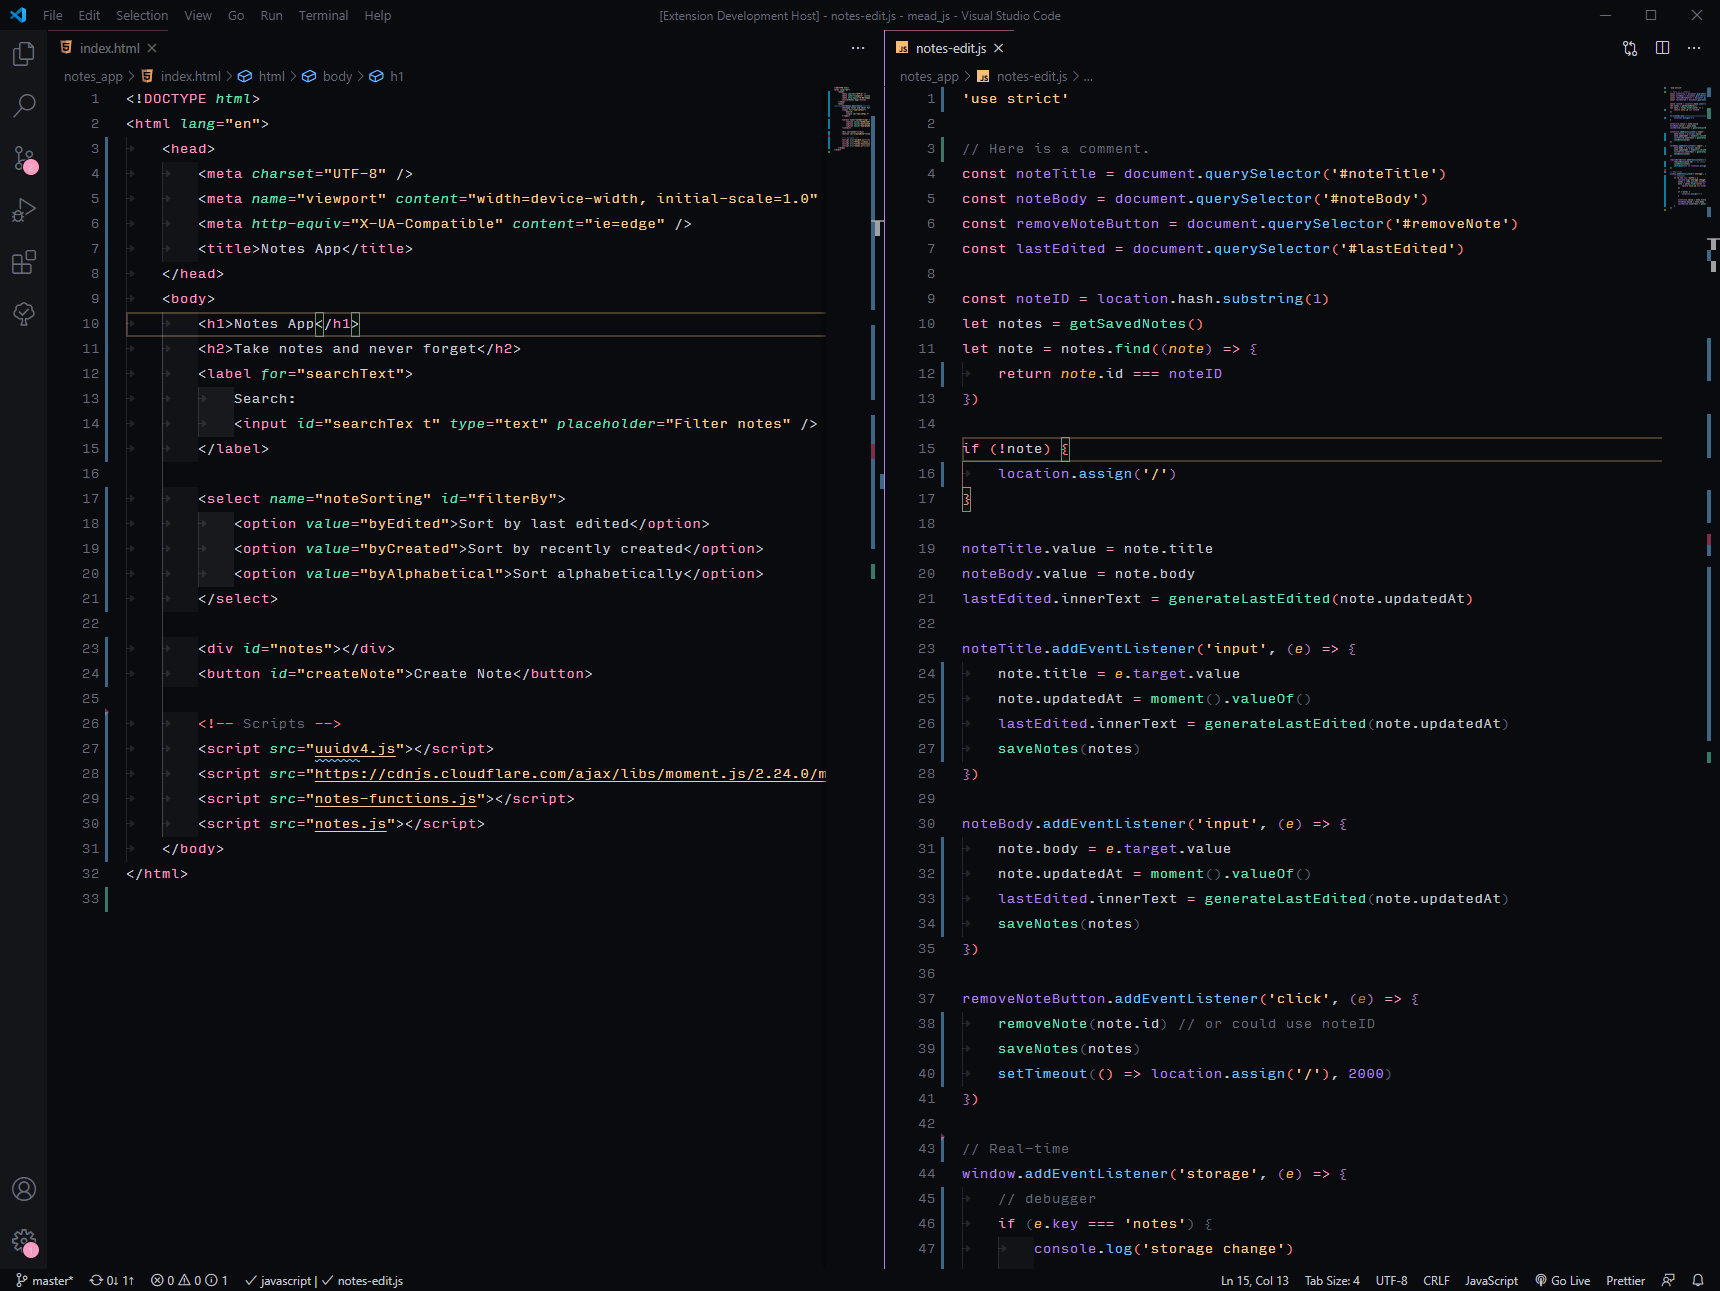
Task: Click the right editor minimap
Action: point(1686,148)
